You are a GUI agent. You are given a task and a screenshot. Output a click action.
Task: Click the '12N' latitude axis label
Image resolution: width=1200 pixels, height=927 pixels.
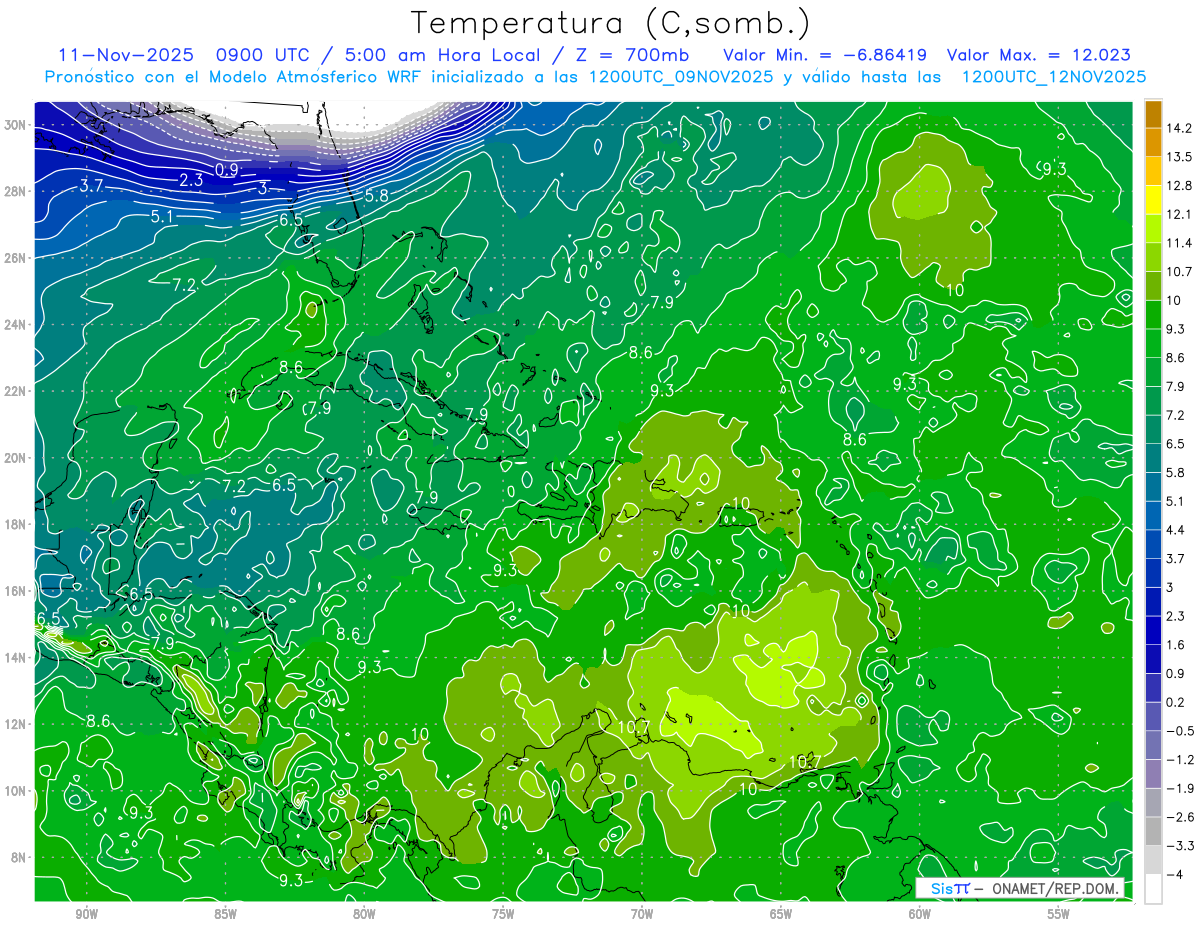tap(16, 724)
